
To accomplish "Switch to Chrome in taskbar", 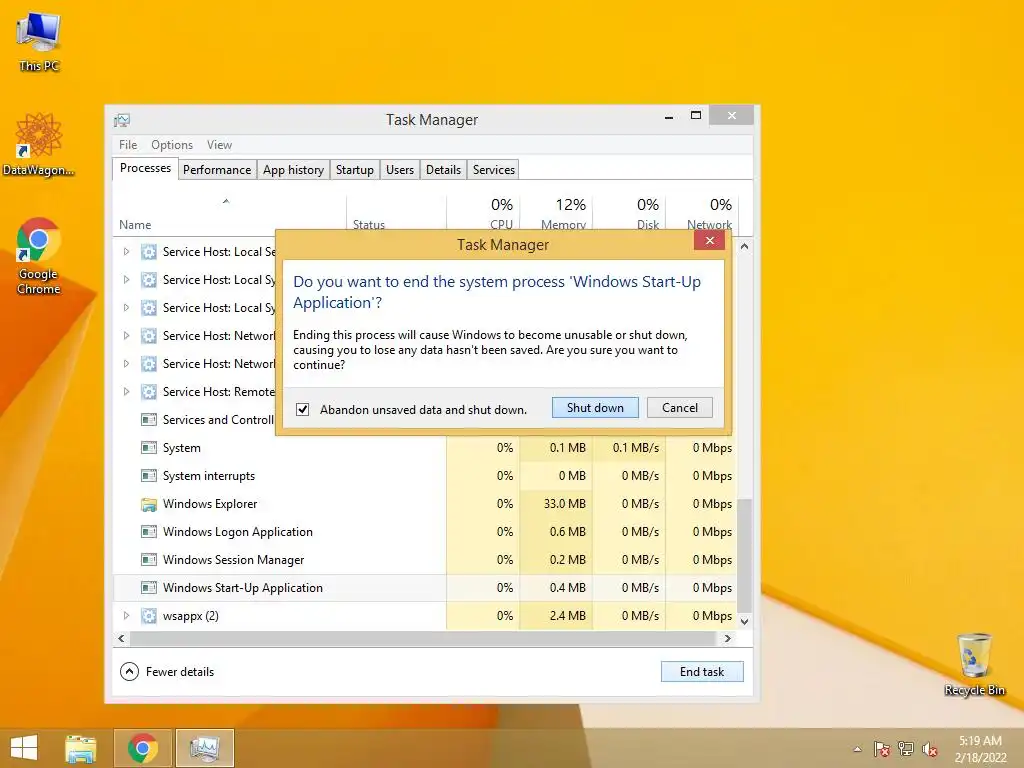I will click(142, 748).
